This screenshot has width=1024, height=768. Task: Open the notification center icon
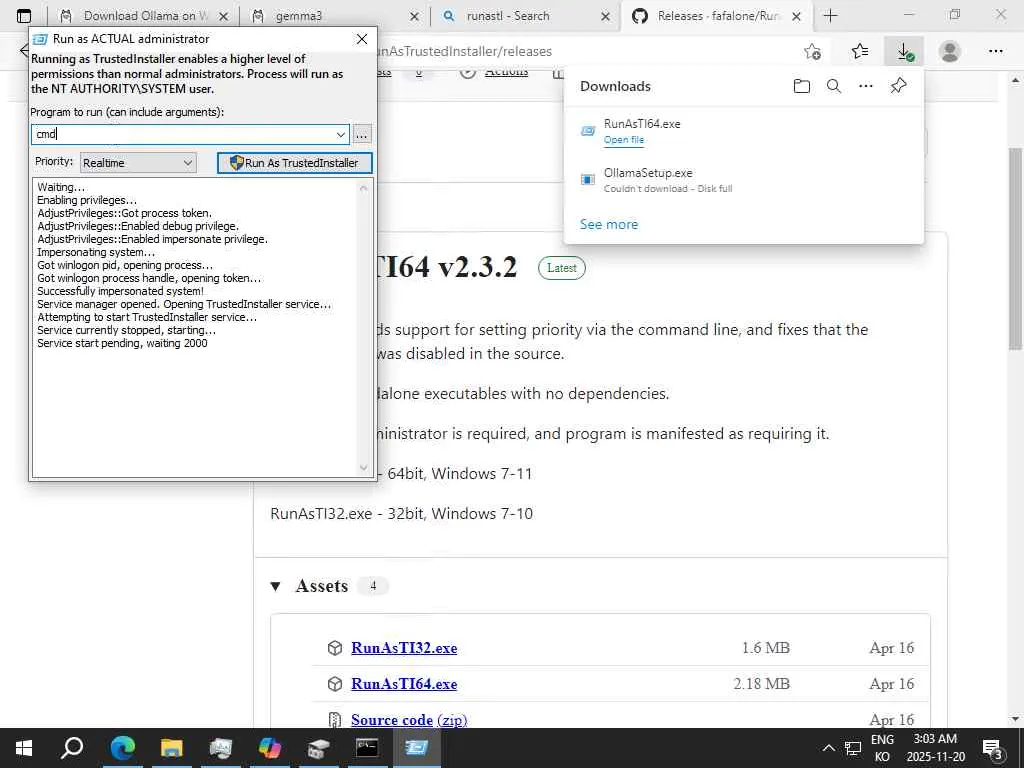point(993,748)
